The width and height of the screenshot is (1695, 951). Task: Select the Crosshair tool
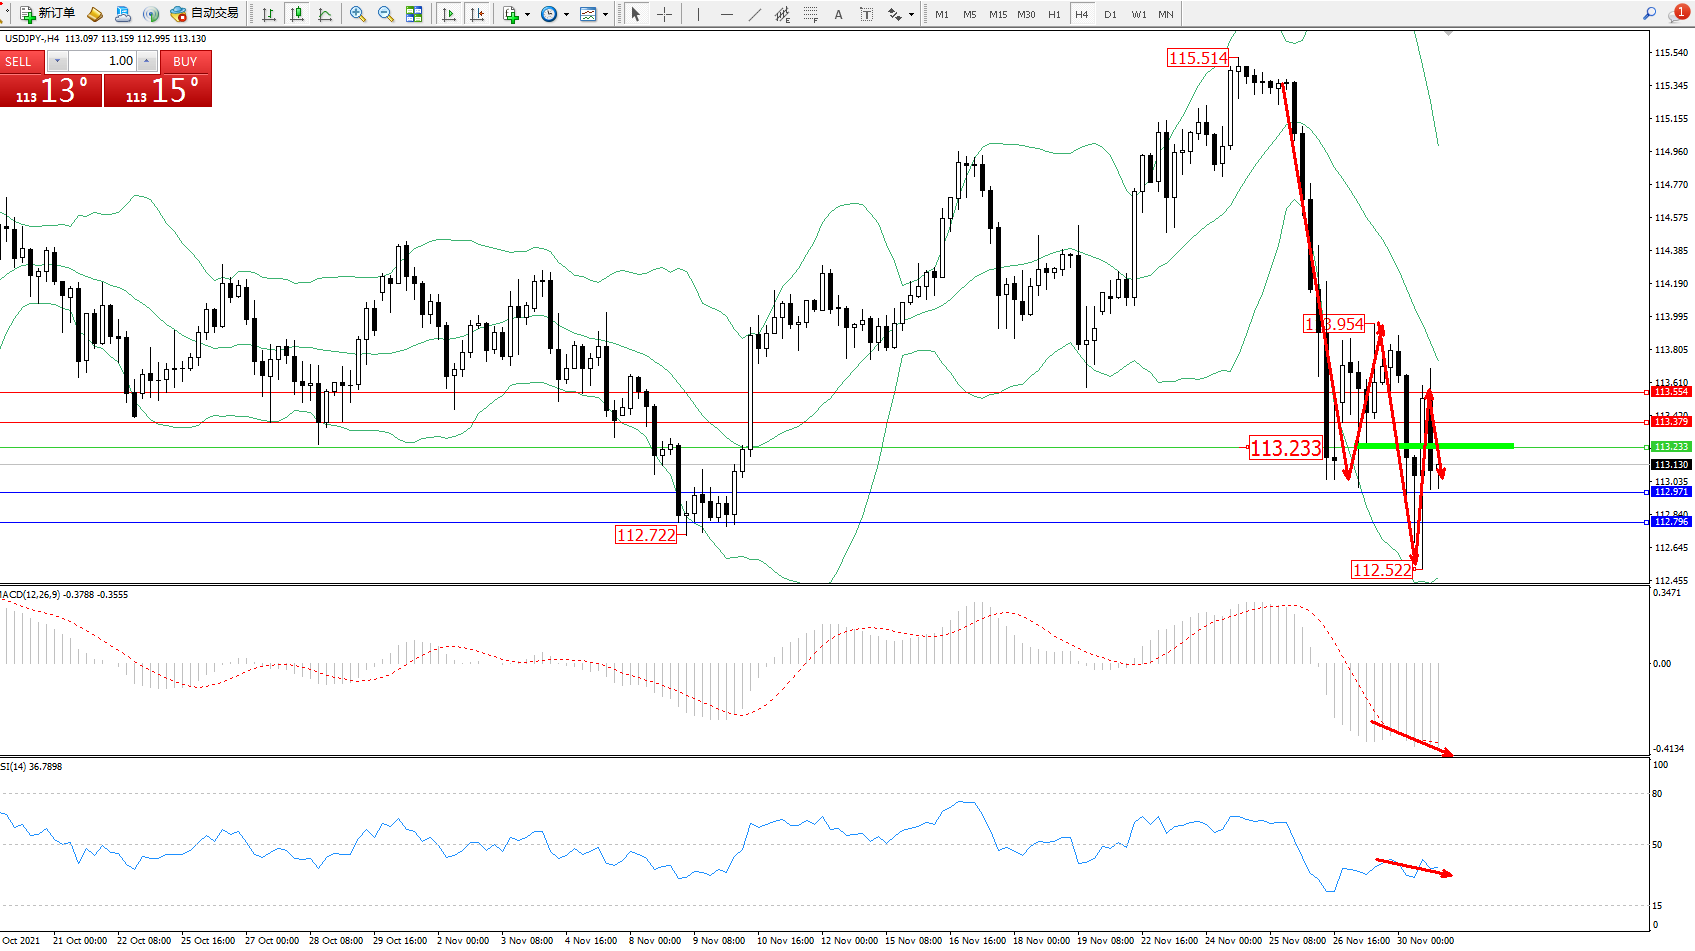click(x=664, y=14)
